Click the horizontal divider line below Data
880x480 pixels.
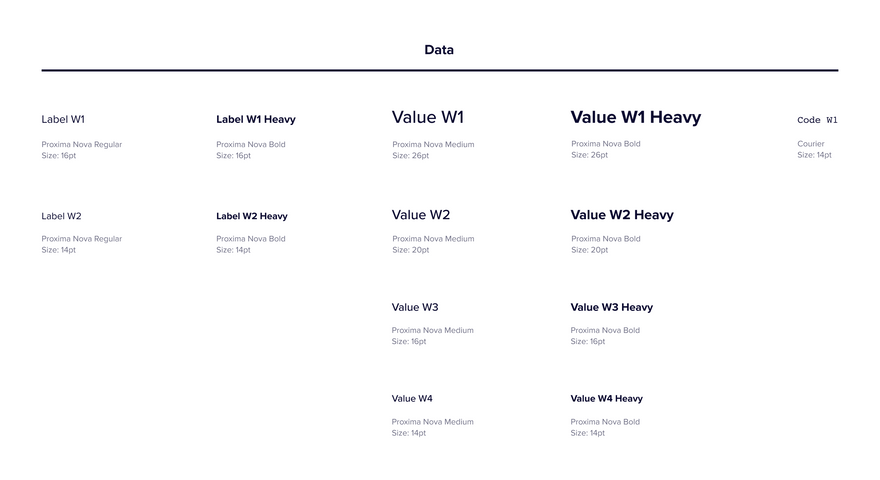pos(440,70)
